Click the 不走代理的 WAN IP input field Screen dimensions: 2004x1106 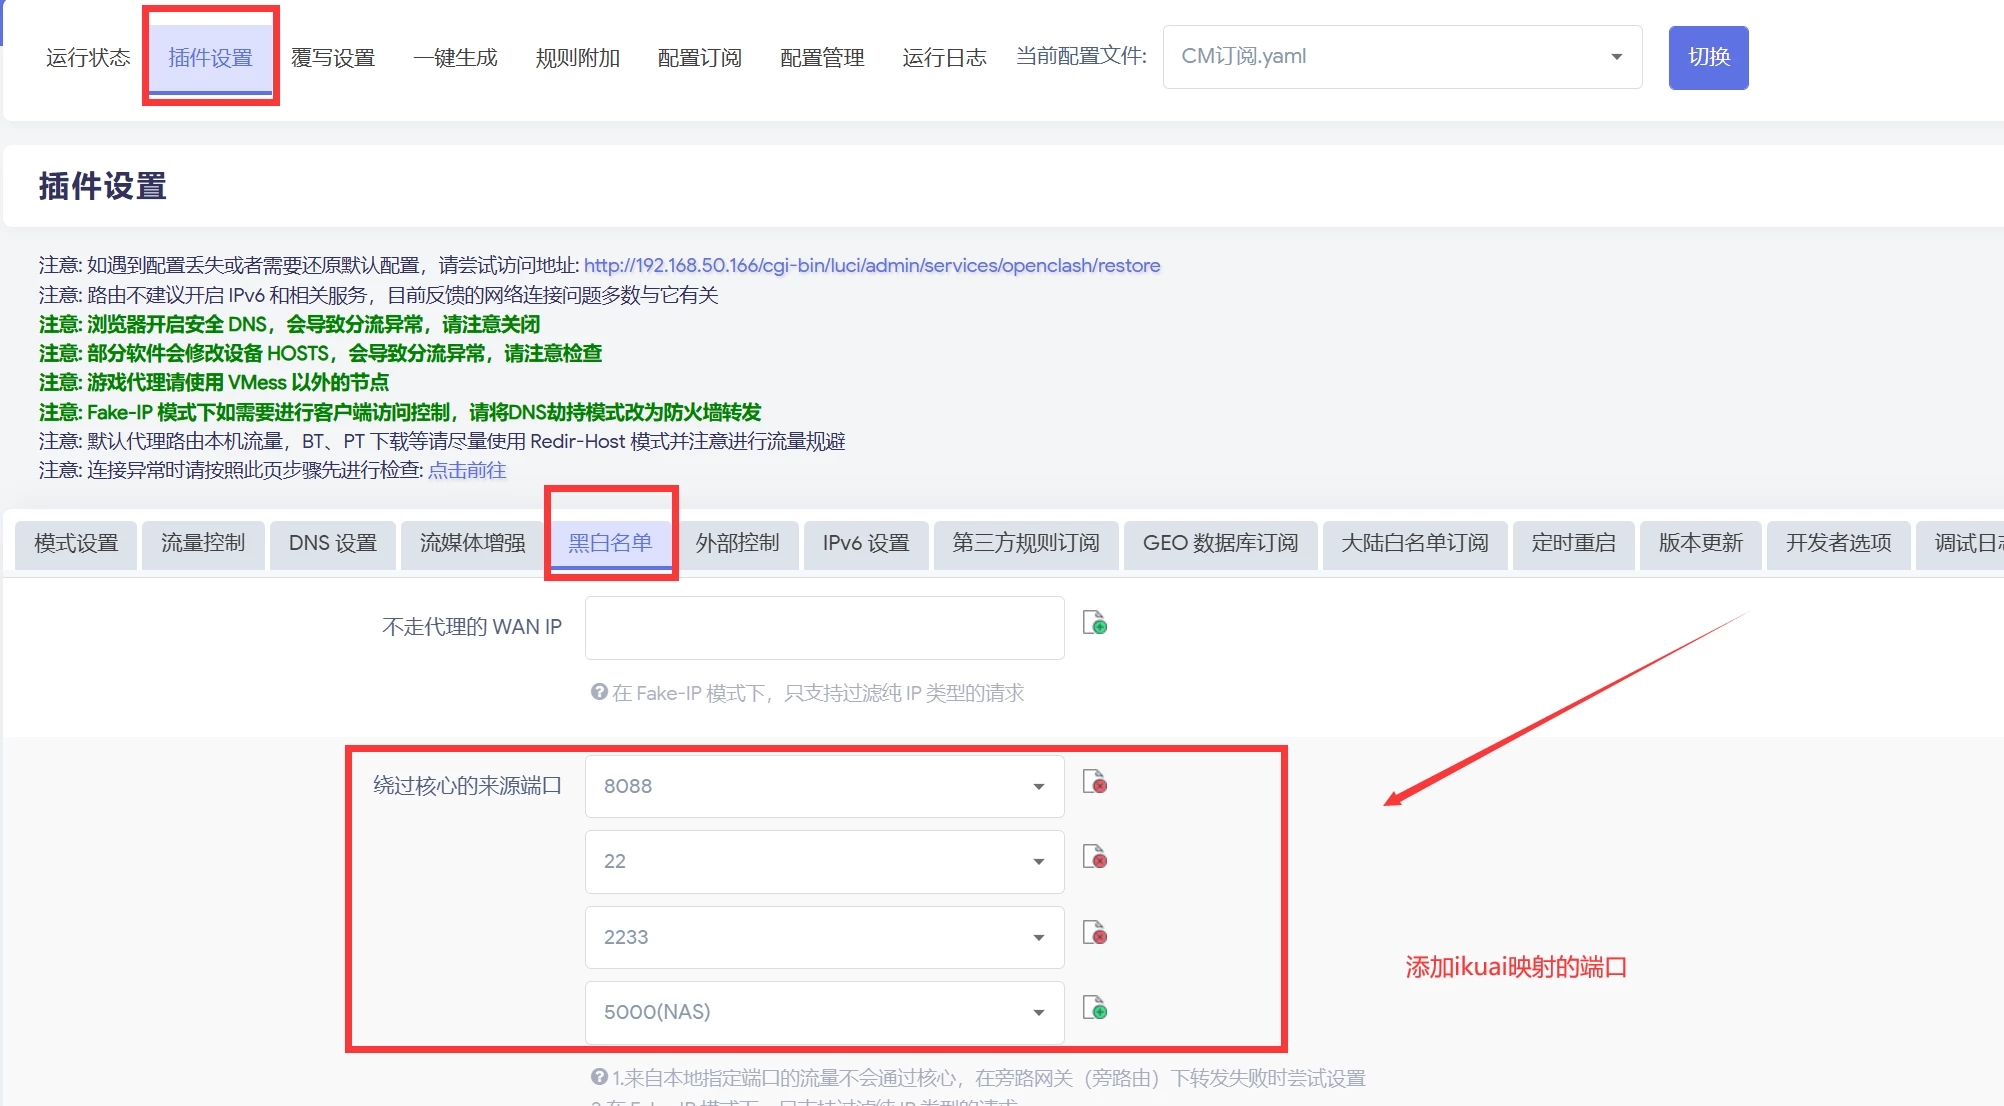(x=824, y=628)
